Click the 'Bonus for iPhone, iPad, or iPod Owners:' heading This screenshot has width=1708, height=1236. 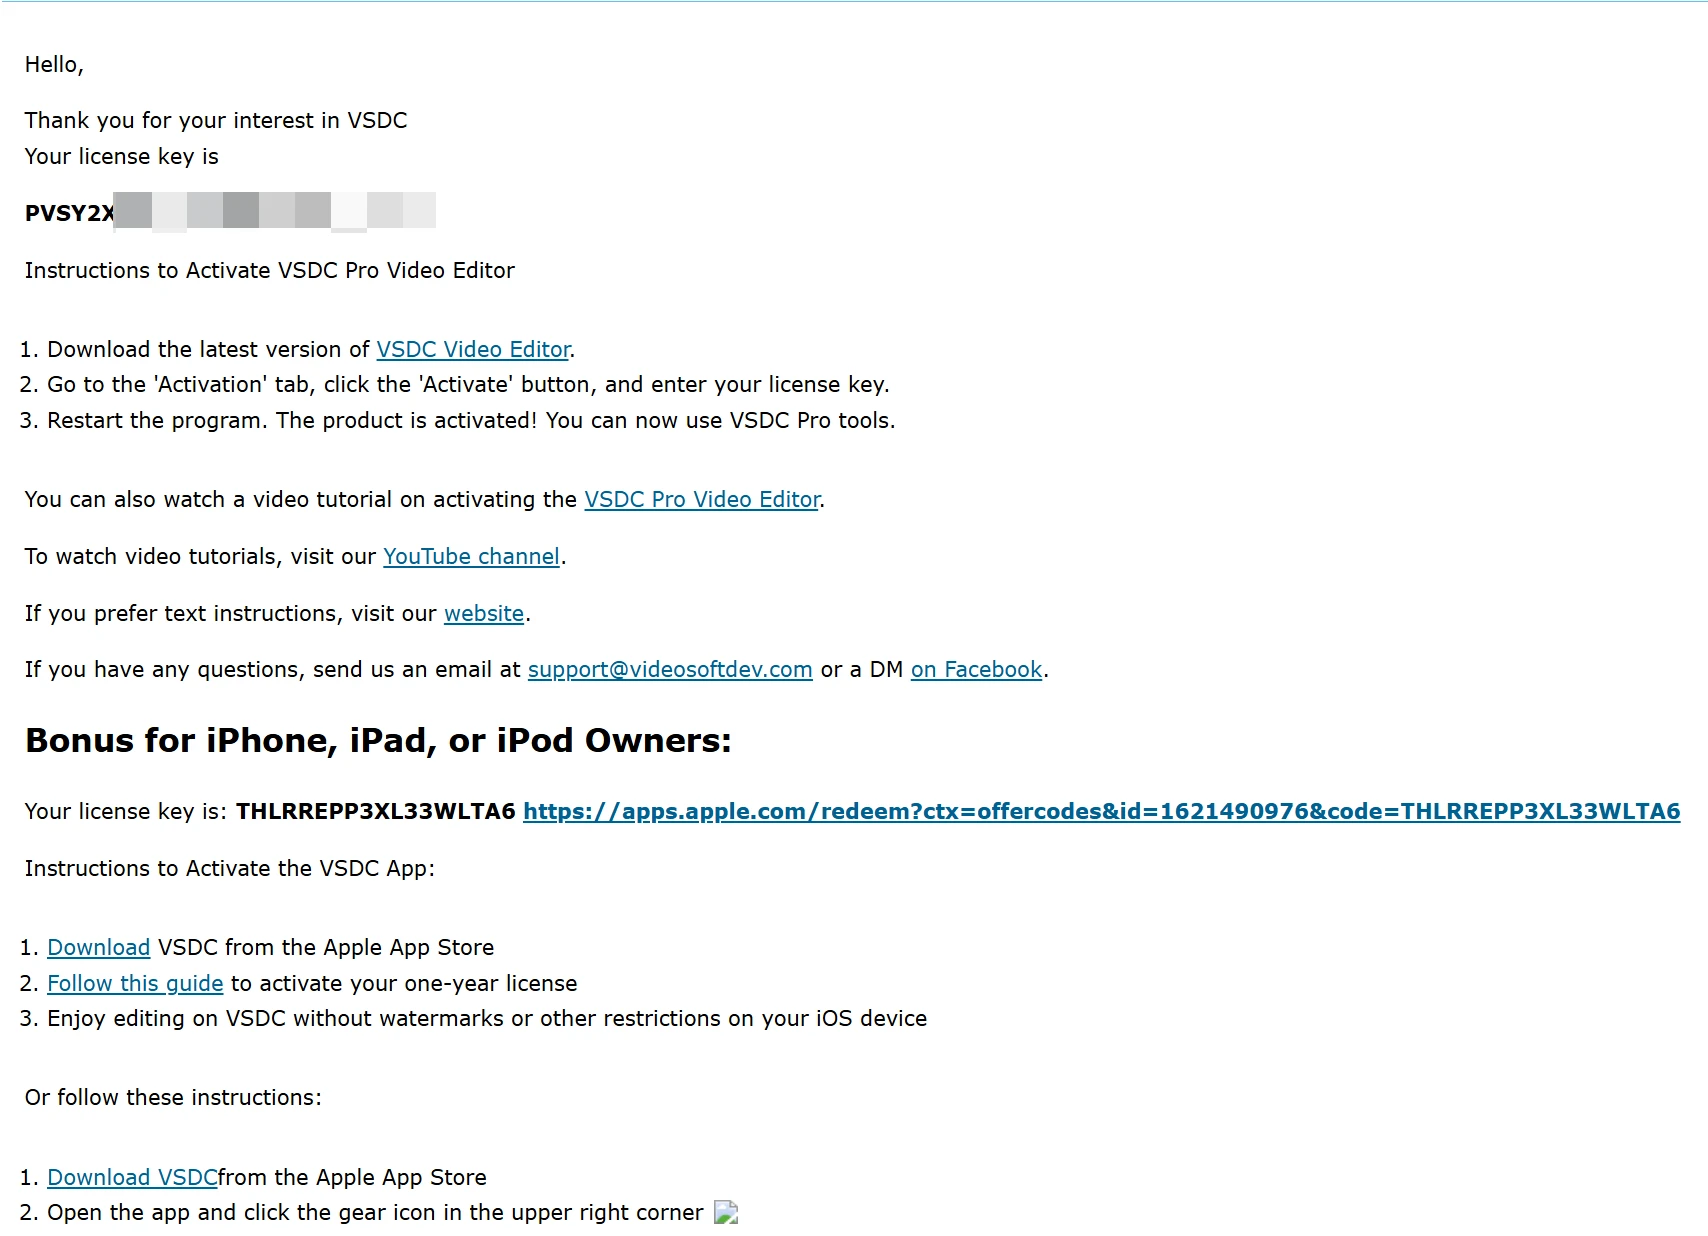click(378, 740)
